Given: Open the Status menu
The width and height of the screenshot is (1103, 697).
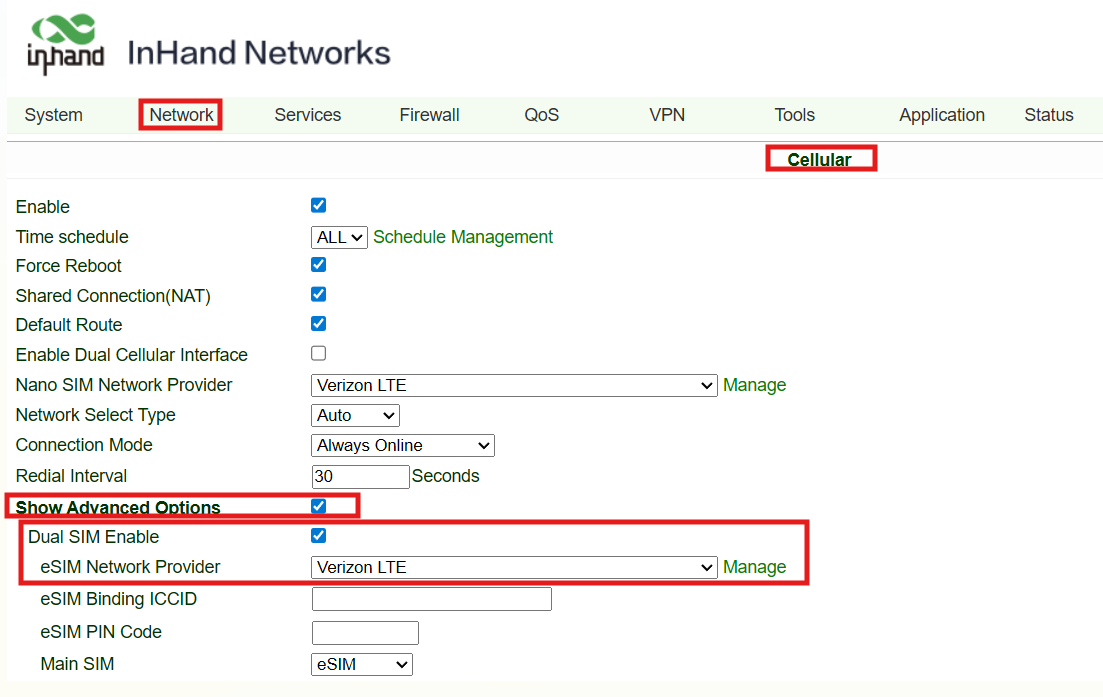Looking at the screenshot, I should 1049,115.
